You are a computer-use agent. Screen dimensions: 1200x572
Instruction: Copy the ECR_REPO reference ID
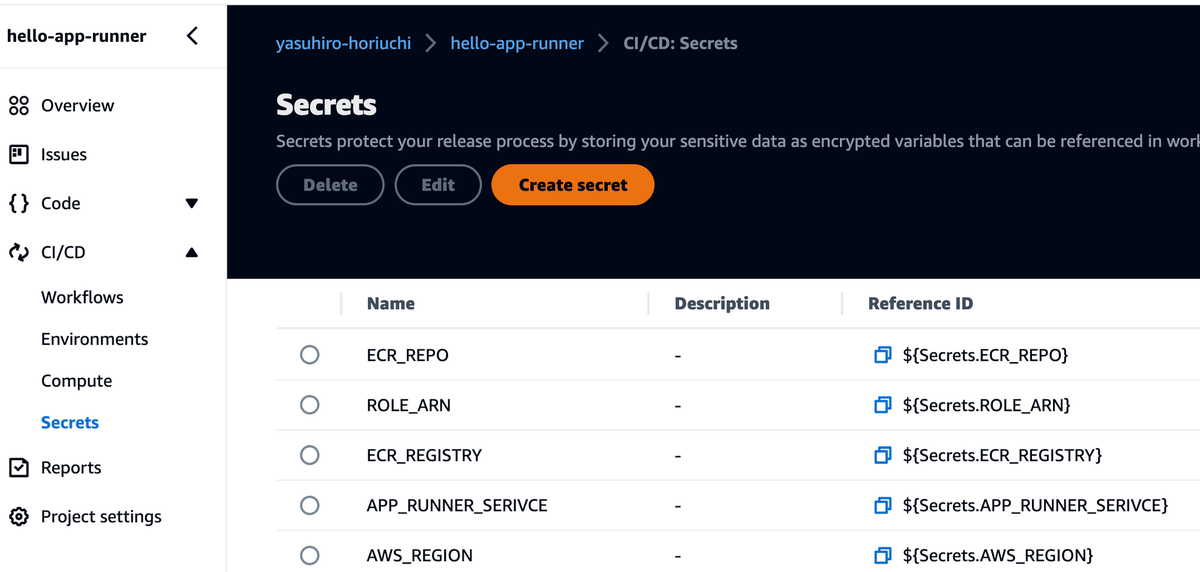click(882, 355)
